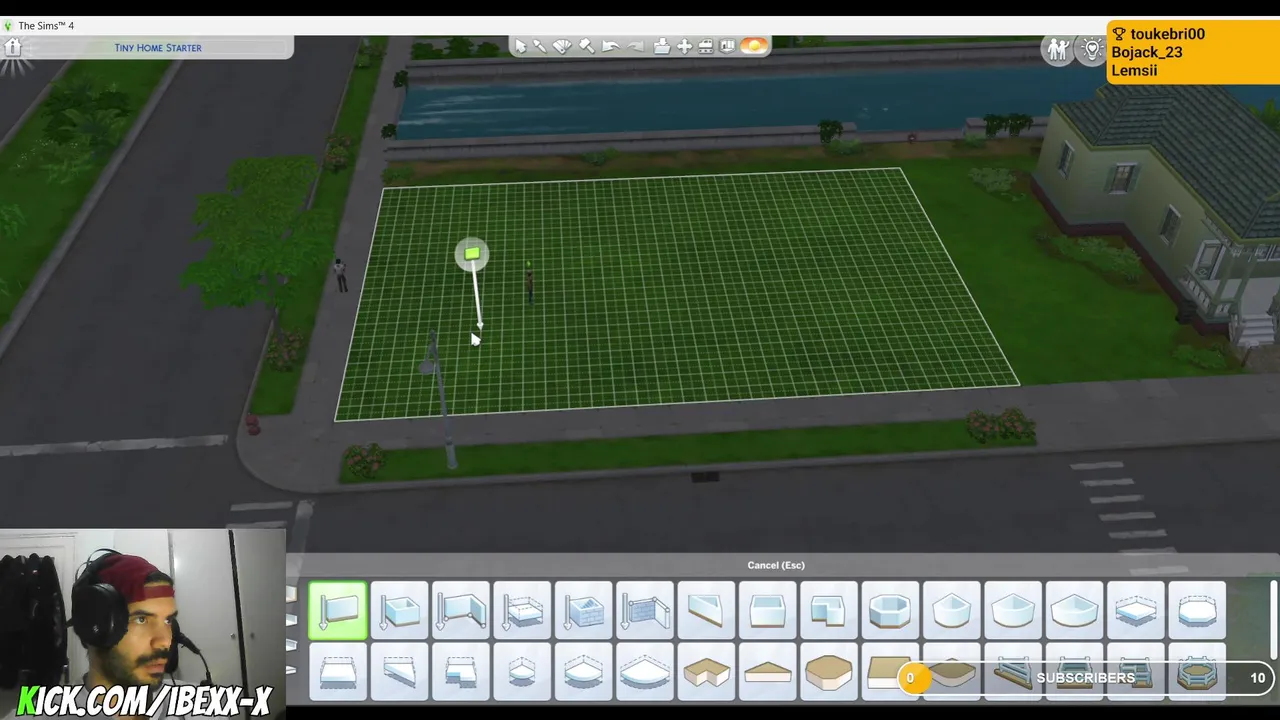1280x720 pixels.
Task: Choose the Basement tool with brick walls
Action: [x=584, y=610]
